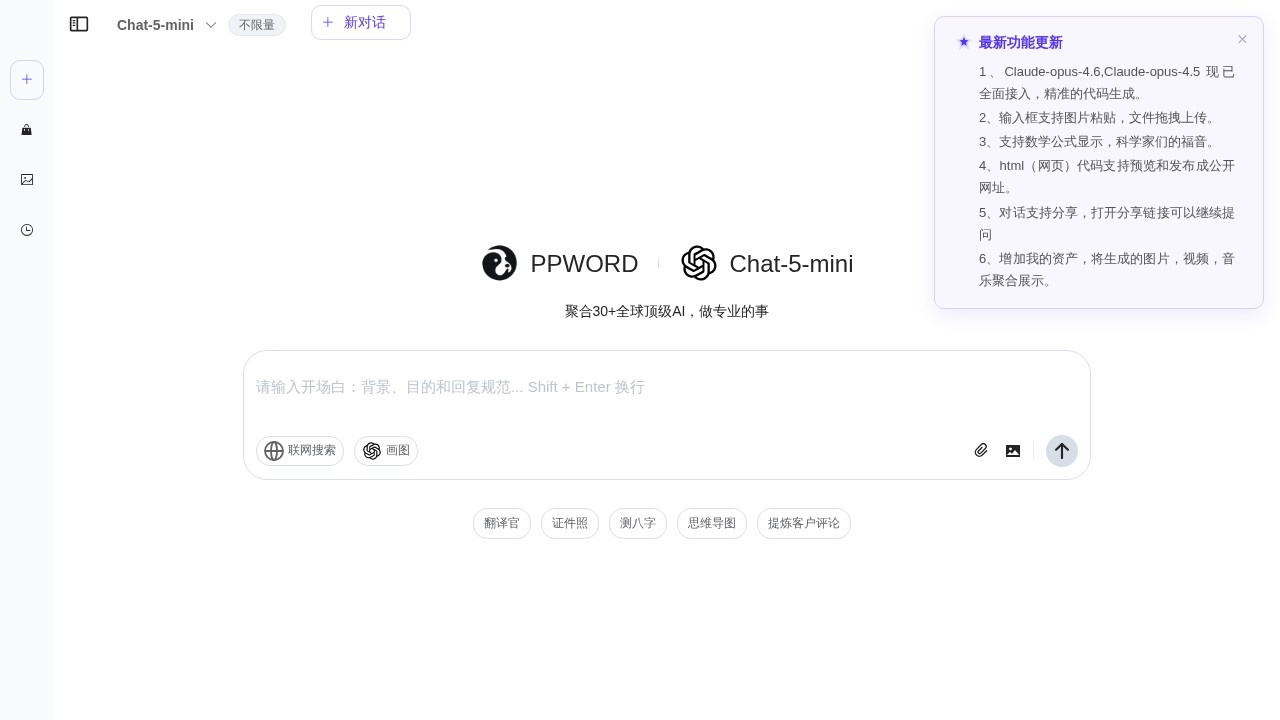View chat history via the clock icon
Screen dimensions: 1280x720
[27, 230]
